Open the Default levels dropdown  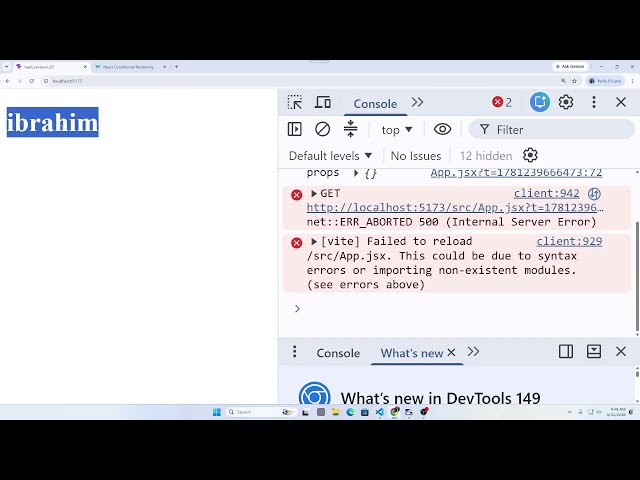[x=330, y=156]
